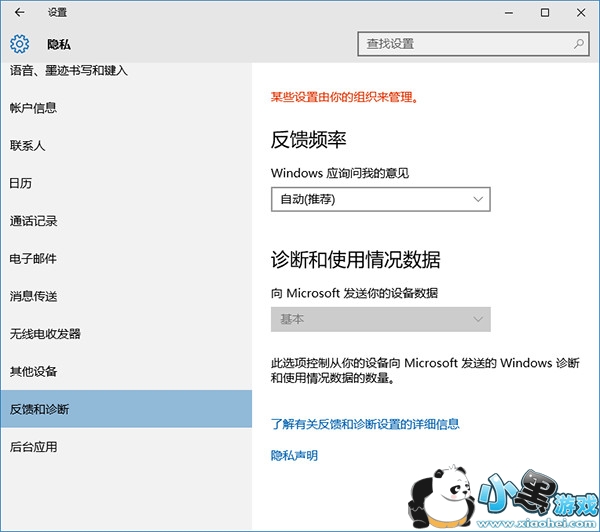Click the Windows 应询问我的意见 label

pos(340,173)
